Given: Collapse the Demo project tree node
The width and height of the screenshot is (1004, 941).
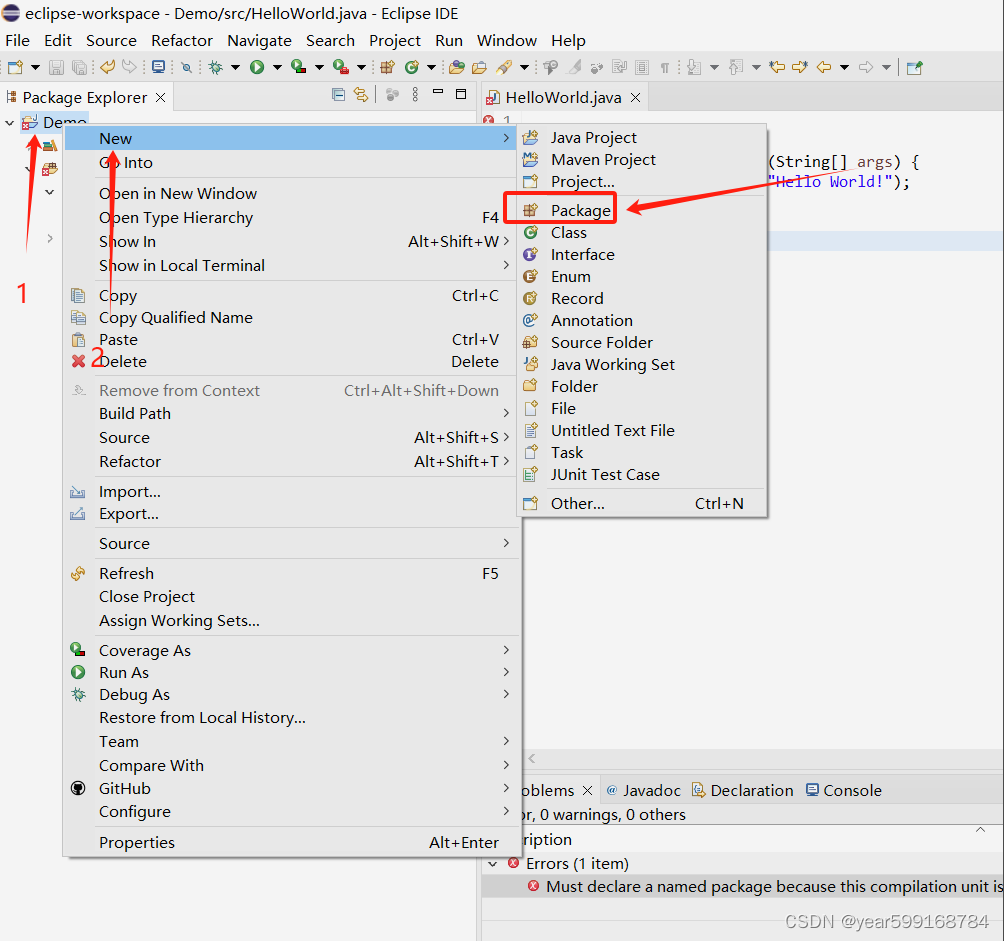Looking at the screenshot, I should pyautogui.click(x=9, y=122).
